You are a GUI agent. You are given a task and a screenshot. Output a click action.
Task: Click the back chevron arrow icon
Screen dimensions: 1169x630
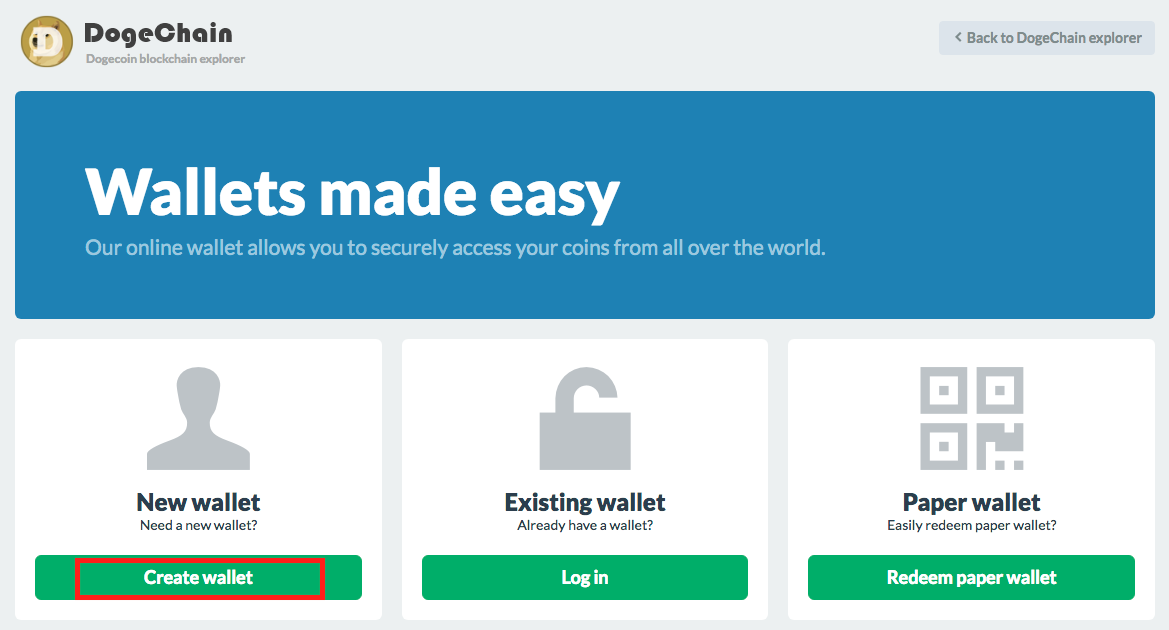tap(958, 37)
